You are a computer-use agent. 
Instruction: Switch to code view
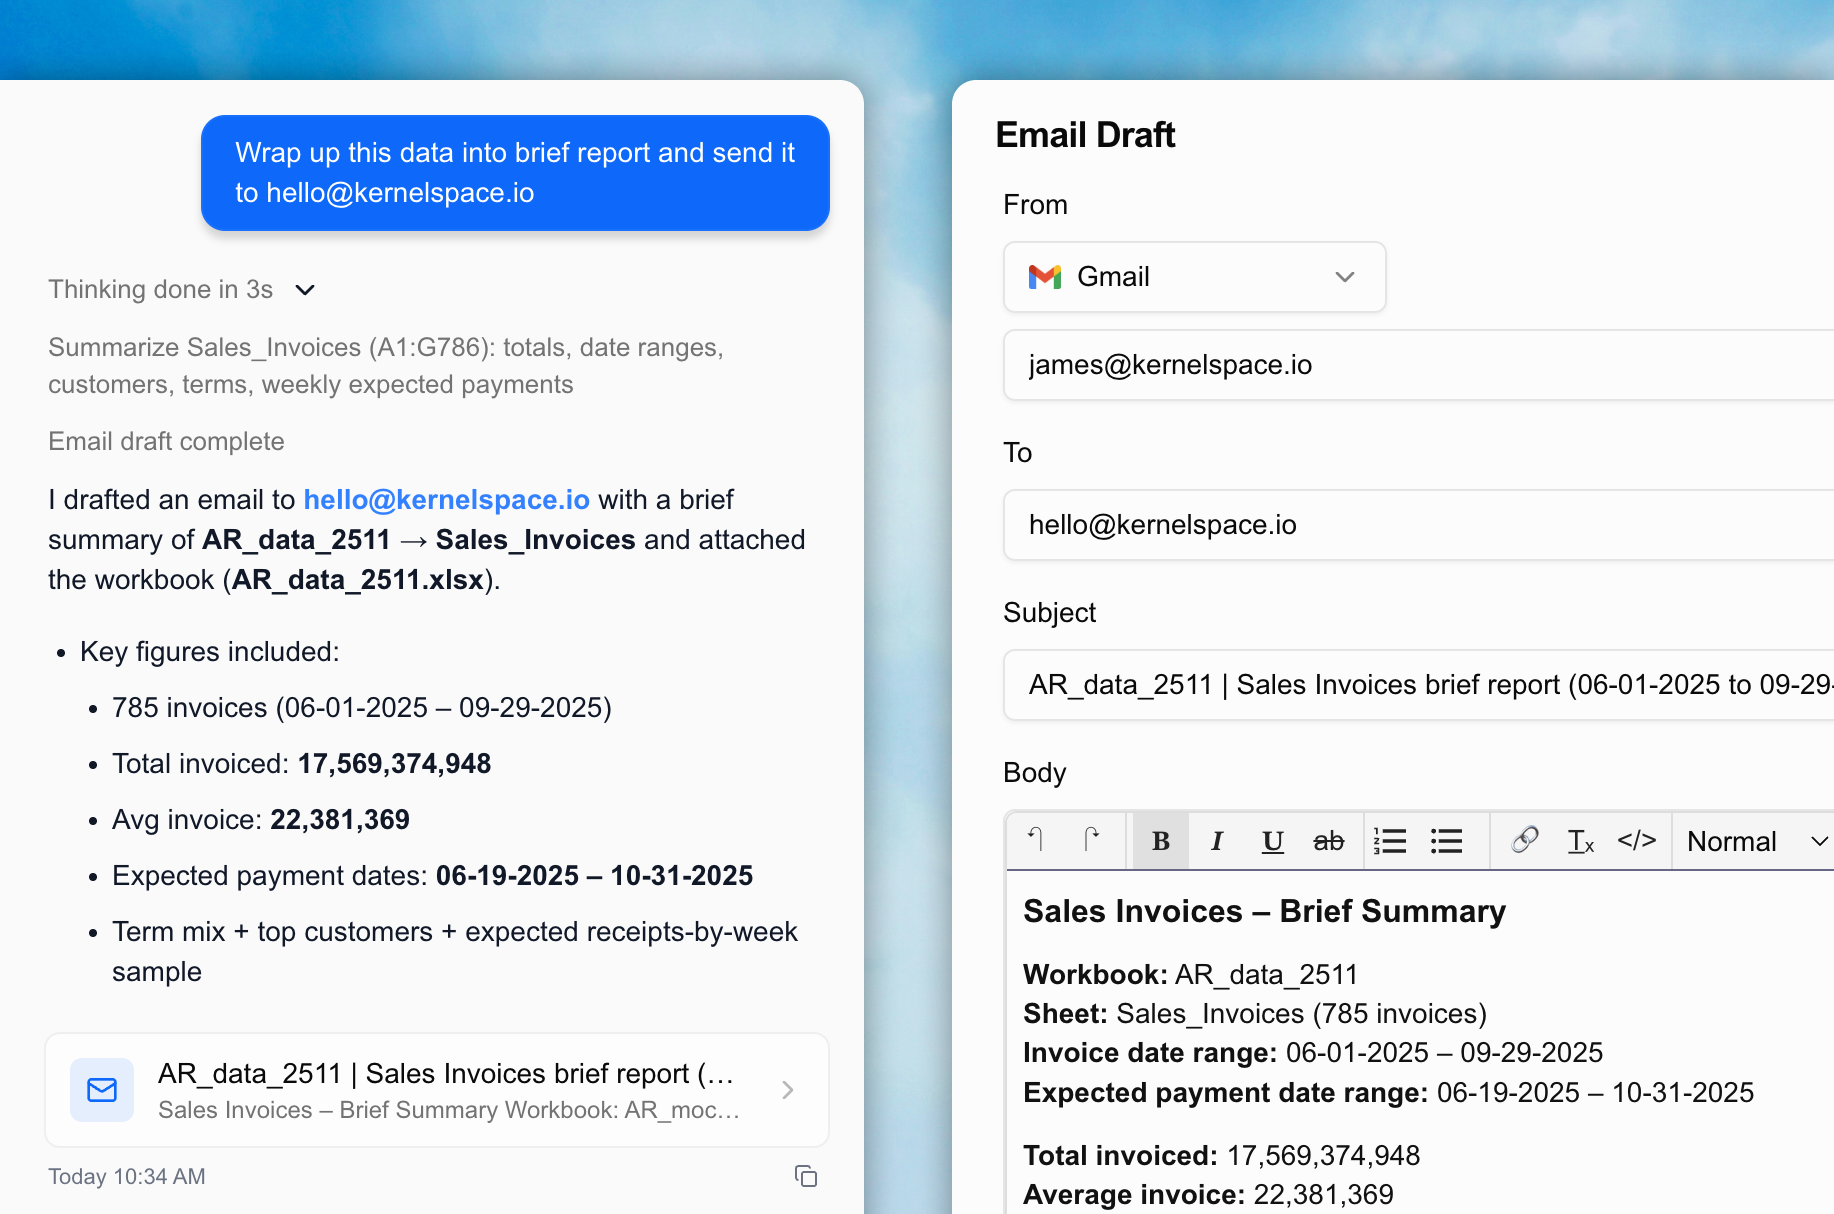pos(1637,840)
